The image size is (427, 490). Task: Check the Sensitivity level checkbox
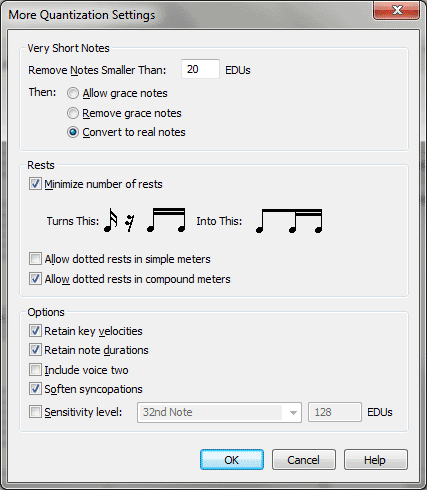(x=35, y=412)
